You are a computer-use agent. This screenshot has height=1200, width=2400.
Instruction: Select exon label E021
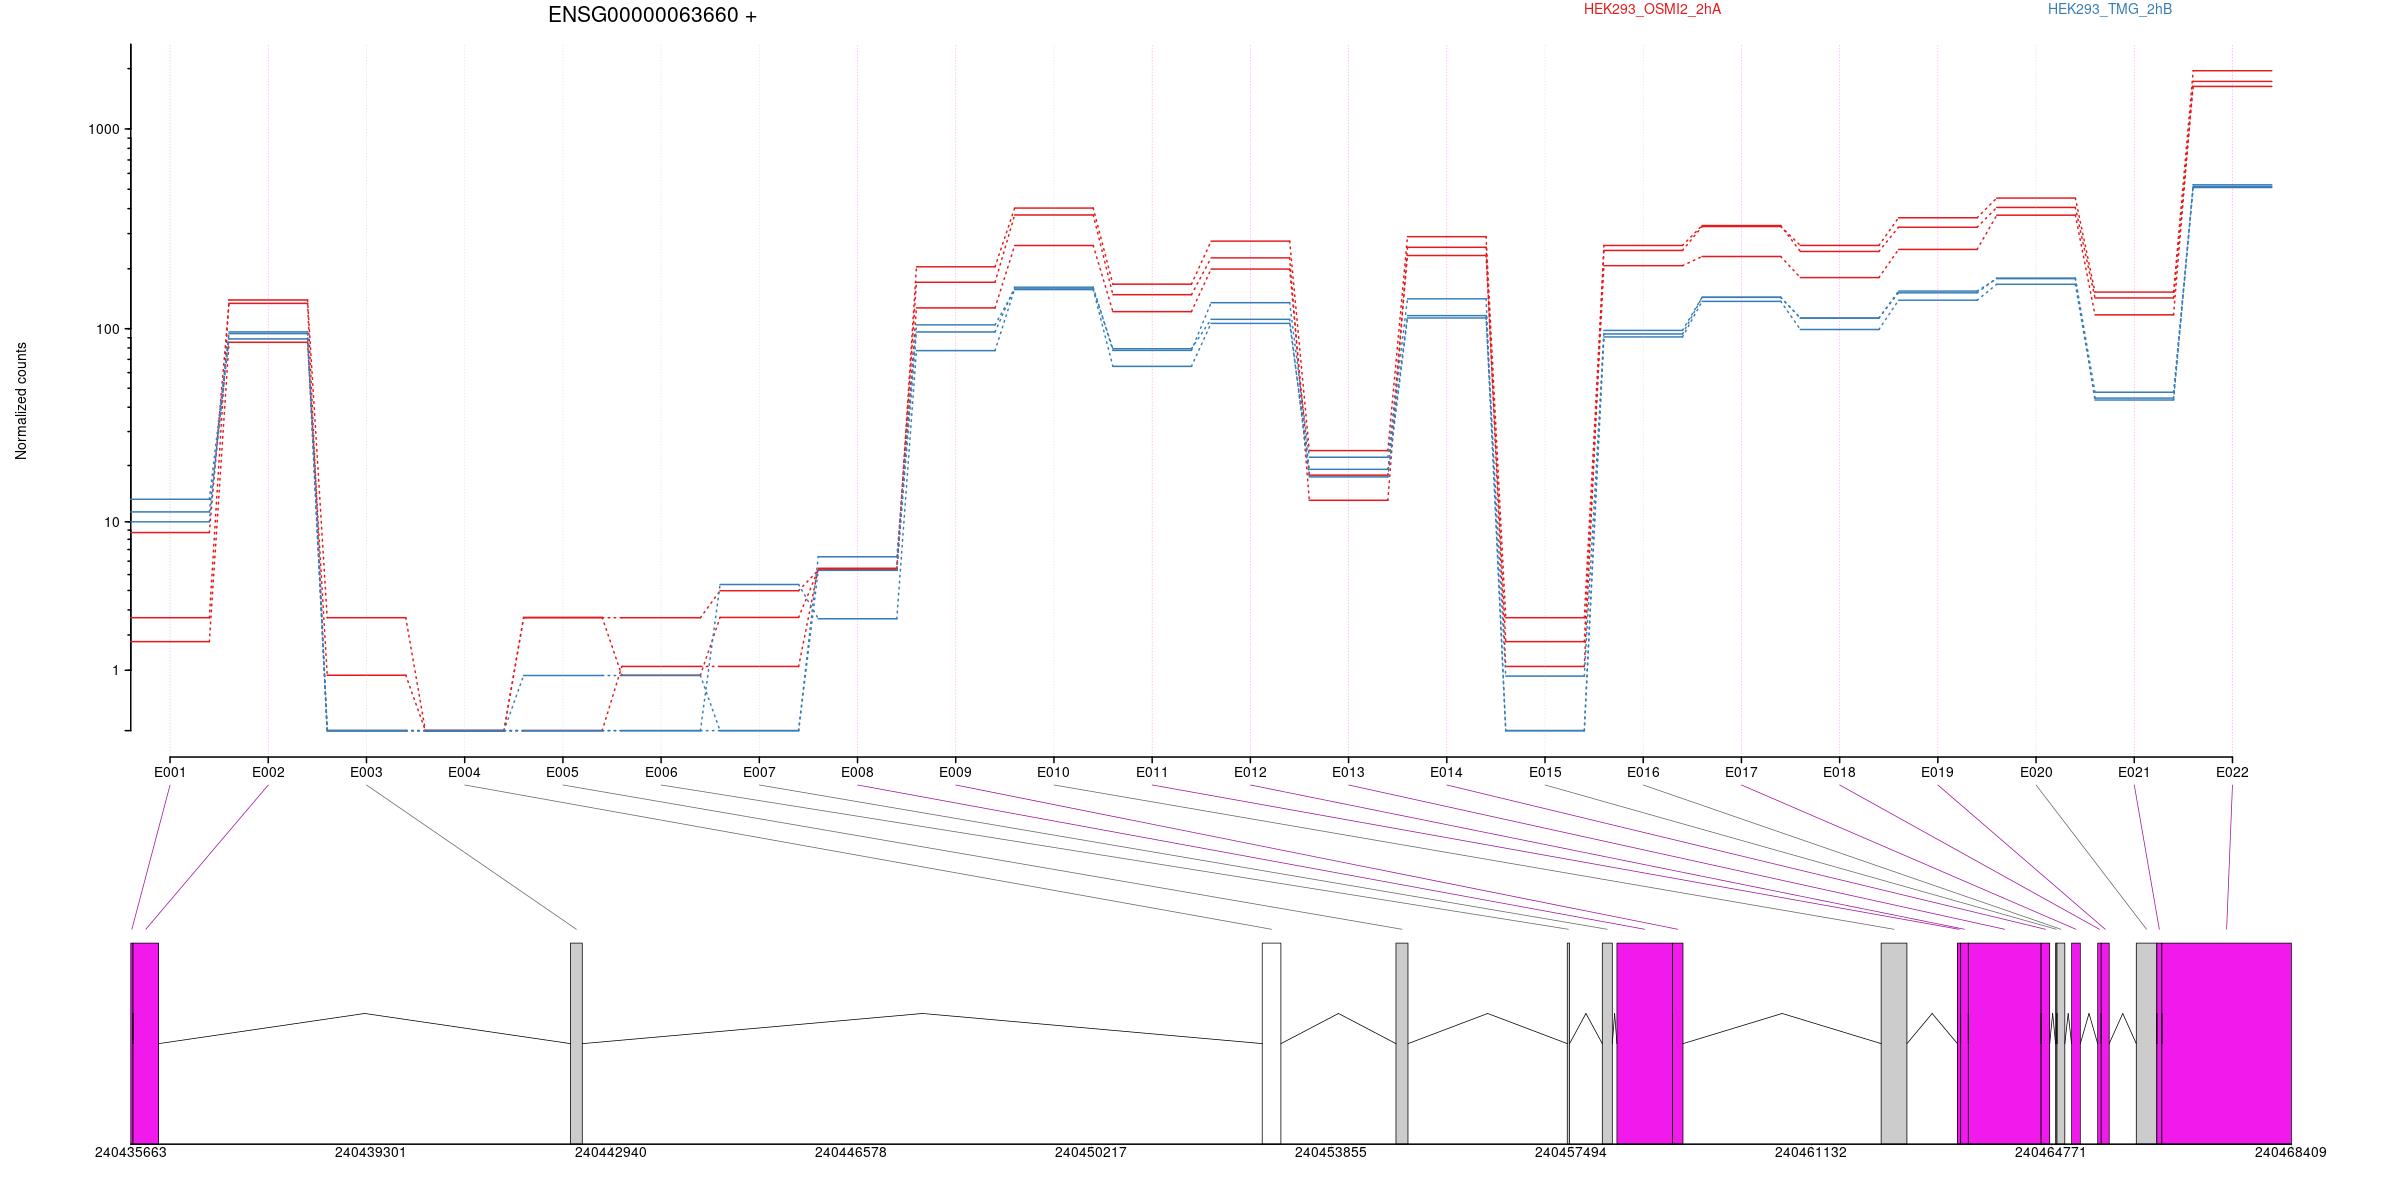[2134, 772]
